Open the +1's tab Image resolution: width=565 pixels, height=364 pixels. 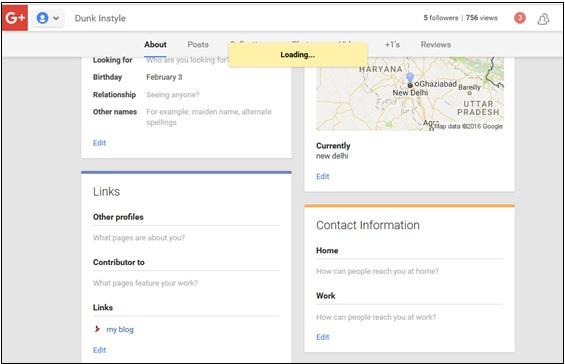click(392, 44)
